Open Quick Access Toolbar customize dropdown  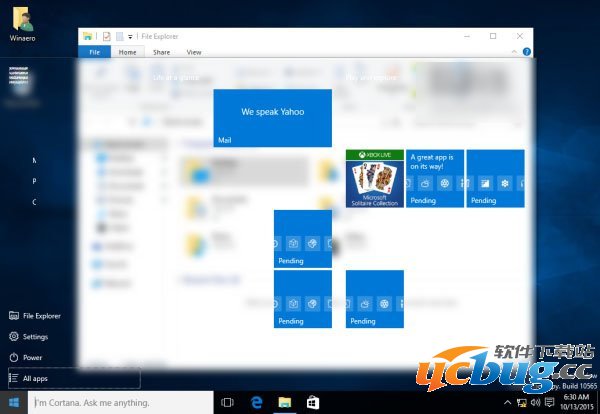pyautogui.click(x=130, y=36)
